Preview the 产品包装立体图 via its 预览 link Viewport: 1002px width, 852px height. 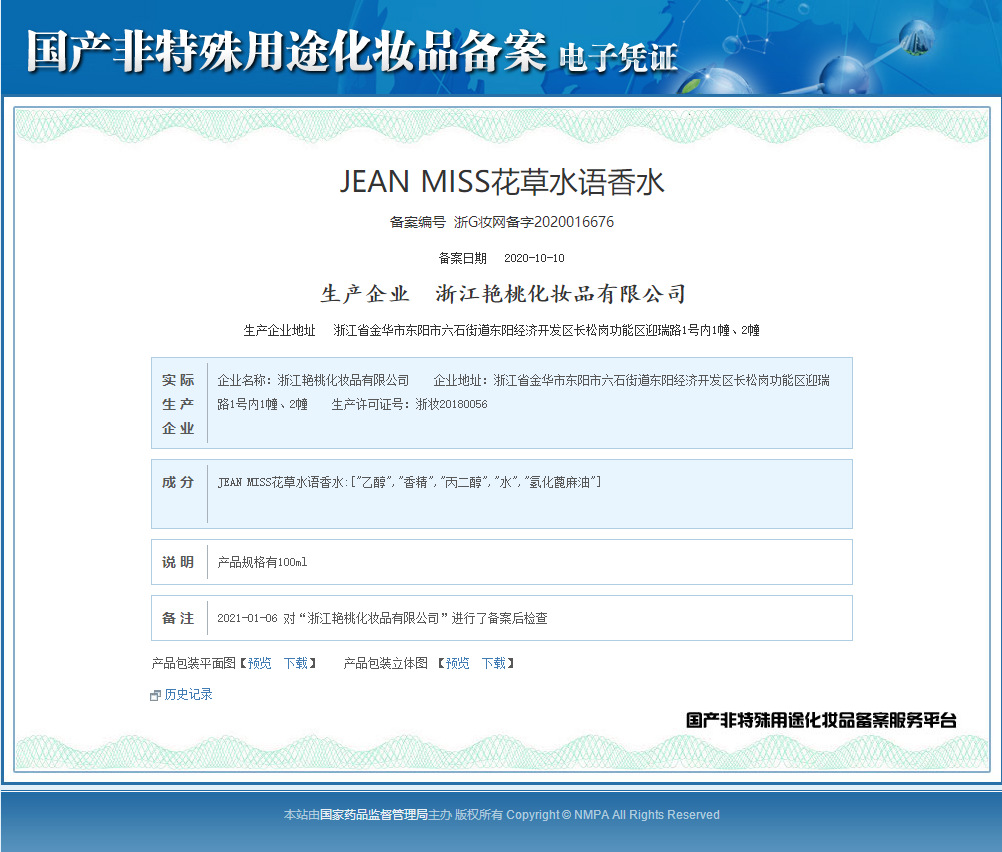click(x=458, y=663)
